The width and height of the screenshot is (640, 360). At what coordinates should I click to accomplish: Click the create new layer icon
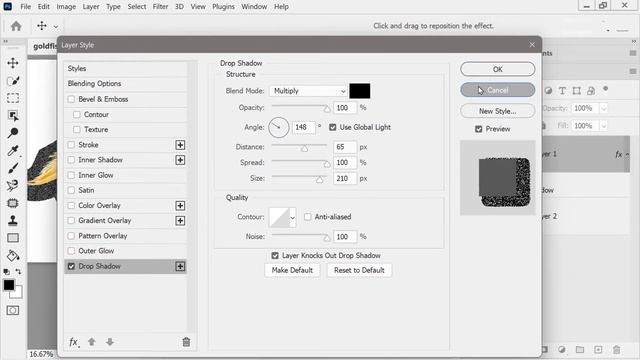[x=598, y=350]
